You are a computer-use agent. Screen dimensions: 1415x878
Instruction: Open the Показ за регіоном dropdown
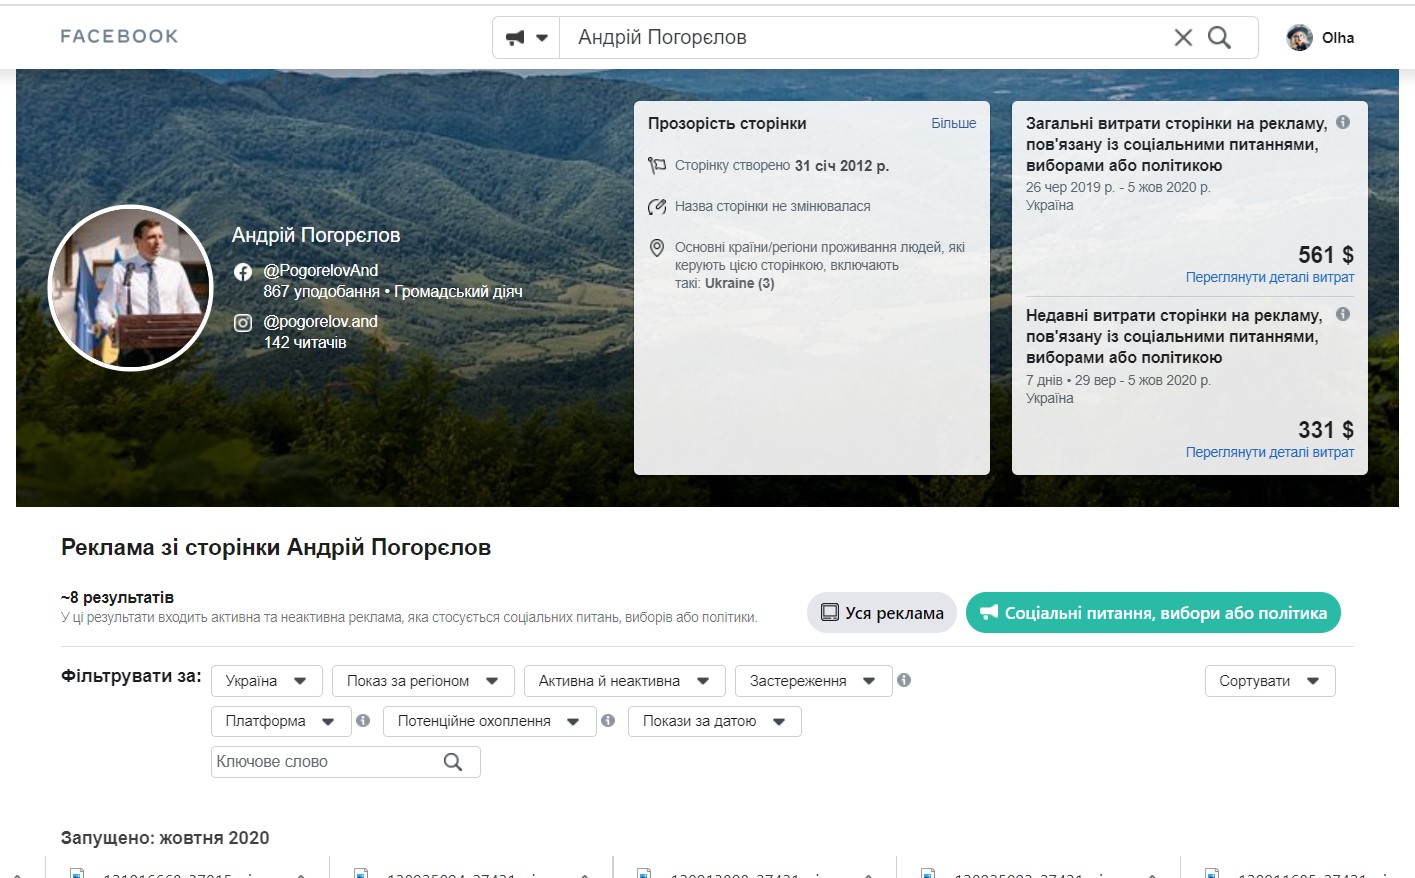click(x=423, y=681)
